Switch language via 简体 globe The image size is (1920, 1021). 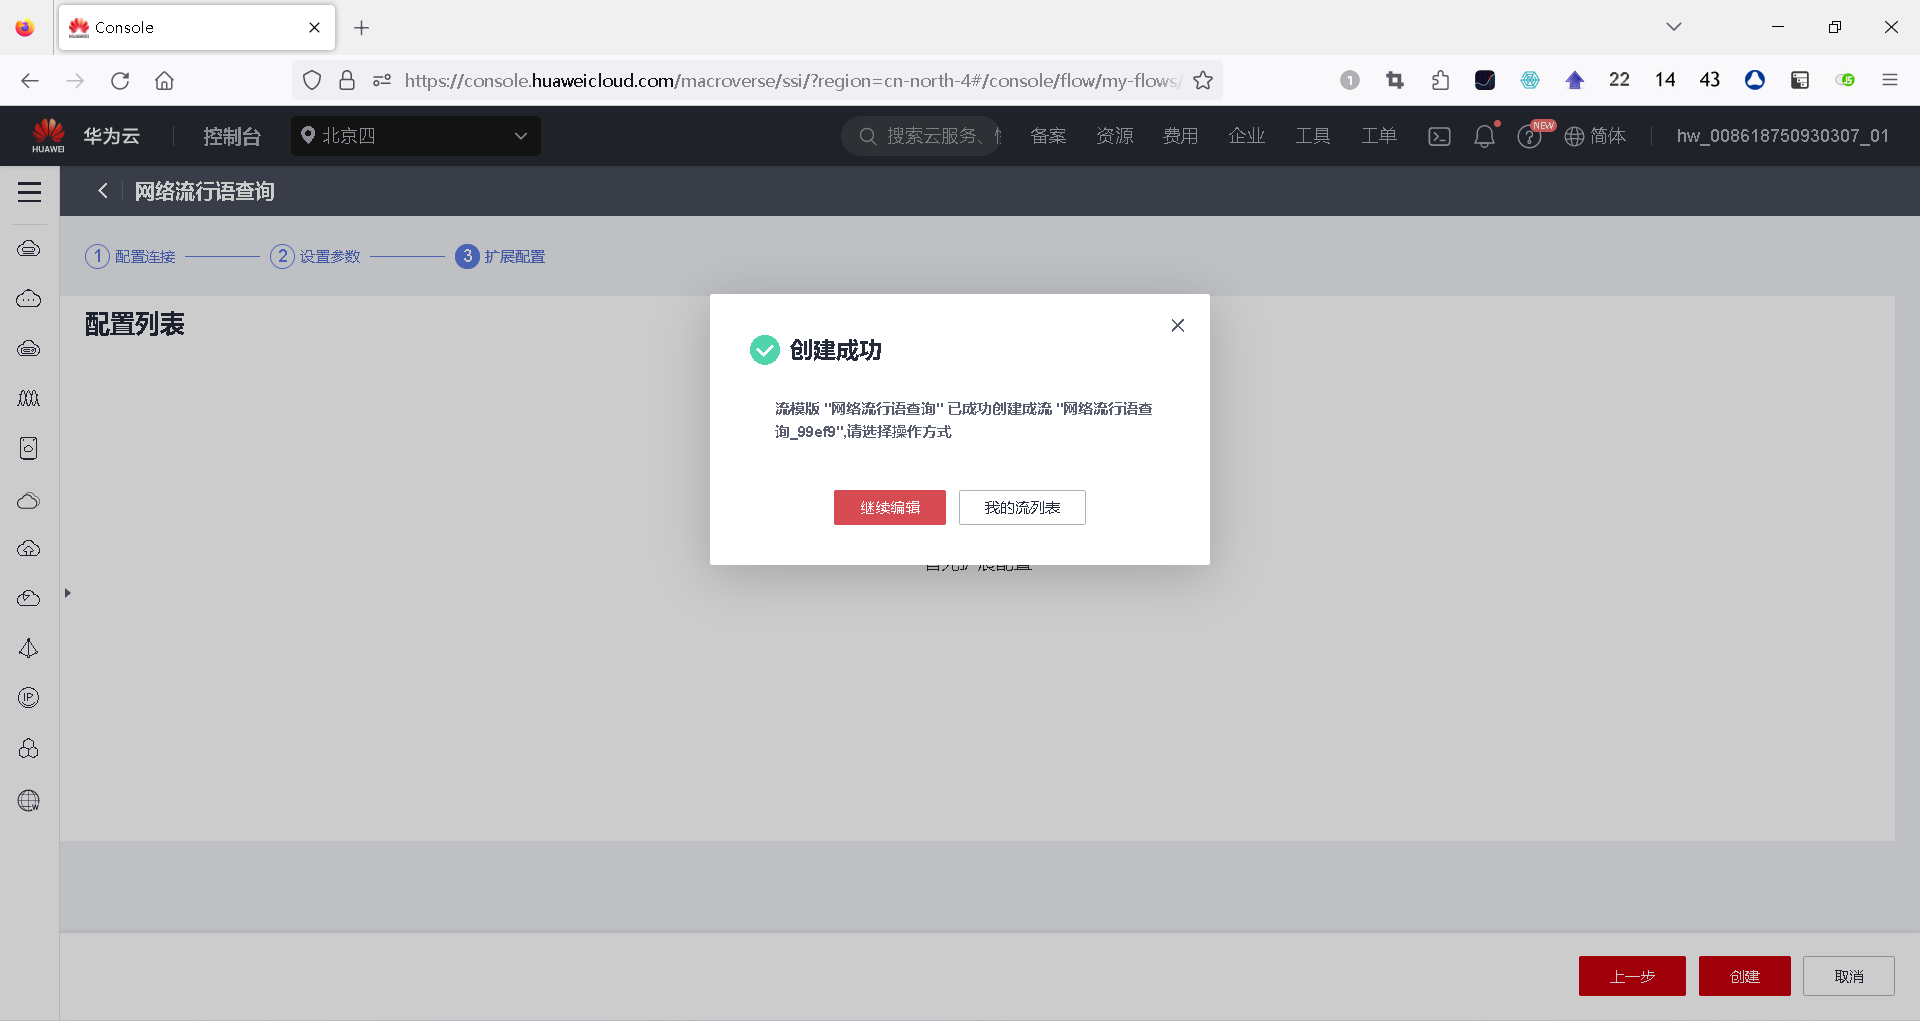point(1595,136)
